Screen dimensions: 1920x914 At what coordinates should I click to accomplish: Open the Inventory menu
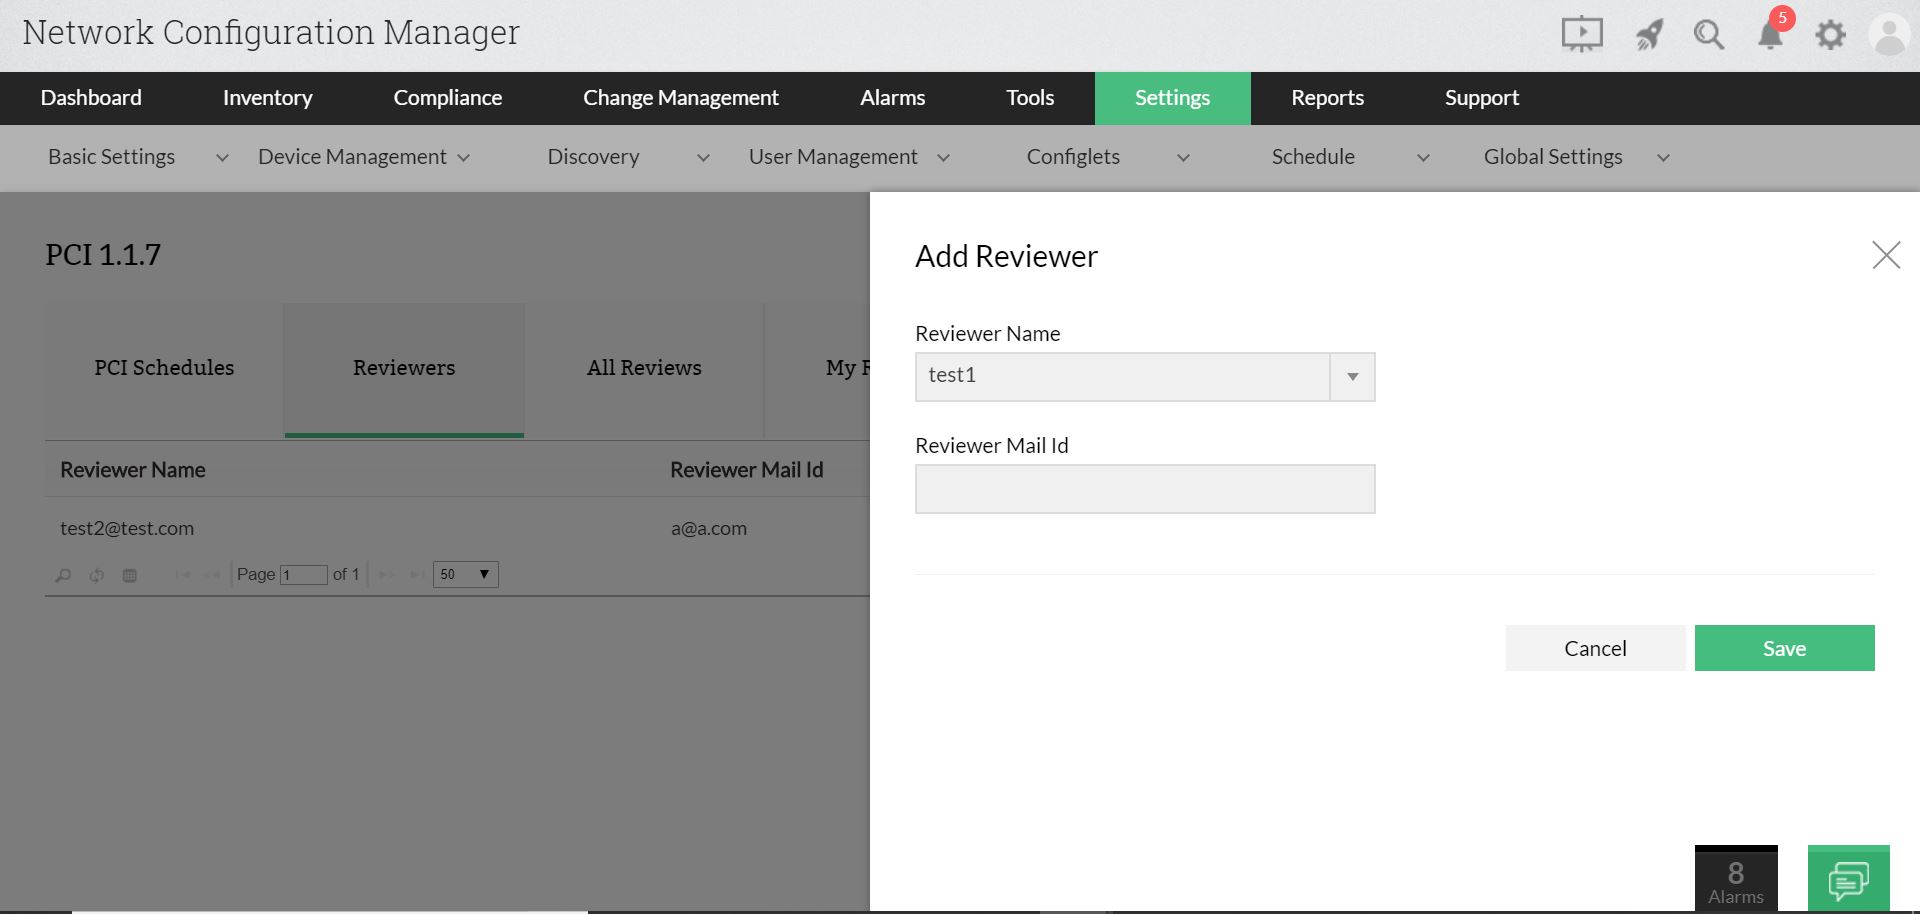(x=267, y=98)
